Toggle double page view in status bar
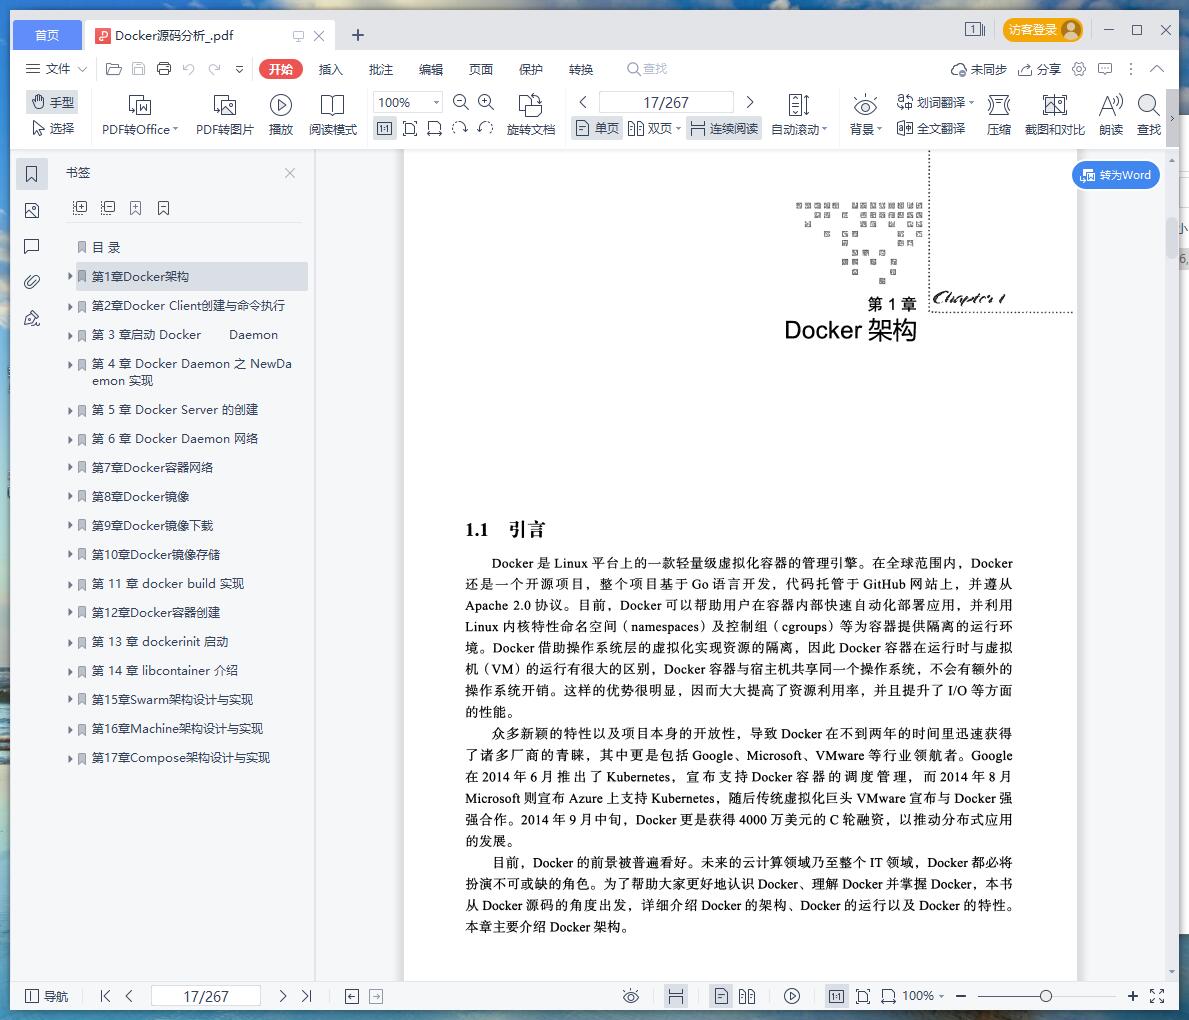The width and height of the screenshot is (1189, 1020). 747,996
